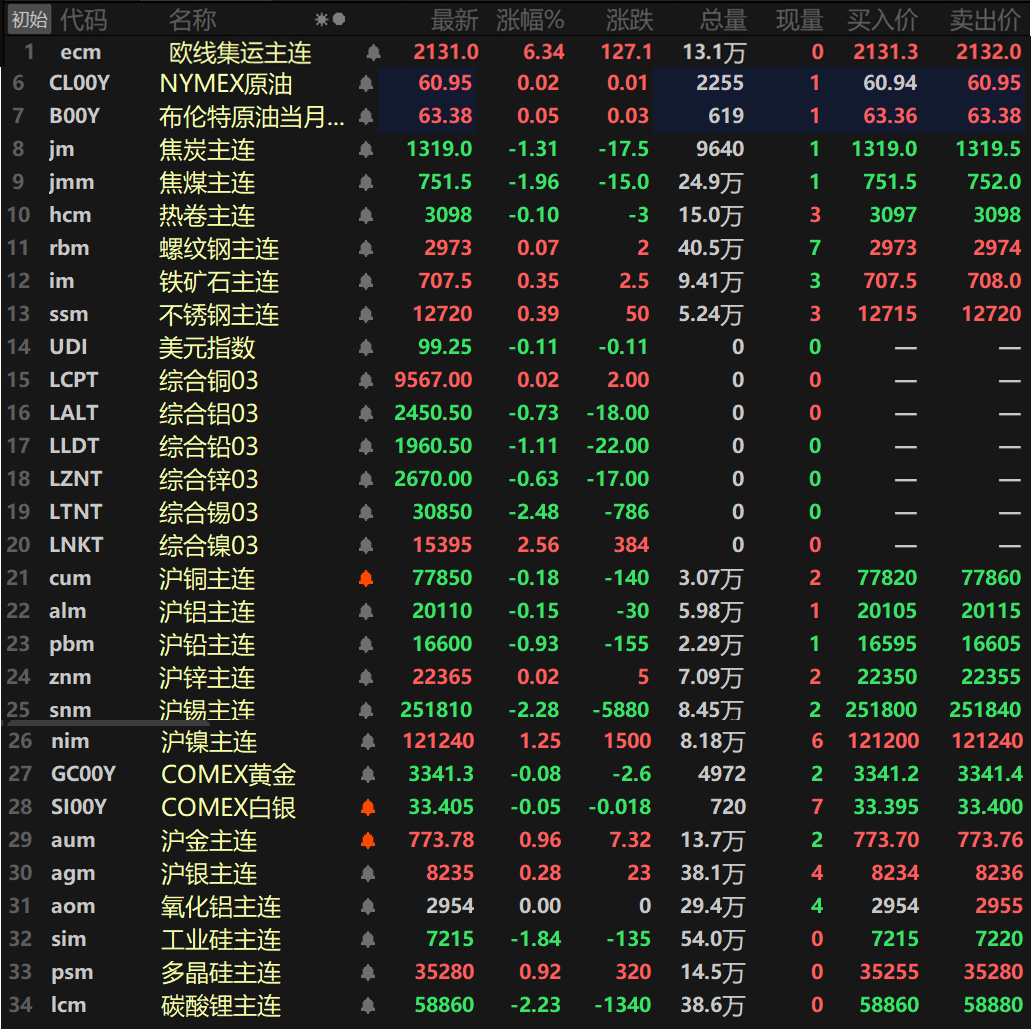Click the bell icon for 综合镍03
Image resolution: width=1031 pixels, height=1029 pixels.
[366, 546]
